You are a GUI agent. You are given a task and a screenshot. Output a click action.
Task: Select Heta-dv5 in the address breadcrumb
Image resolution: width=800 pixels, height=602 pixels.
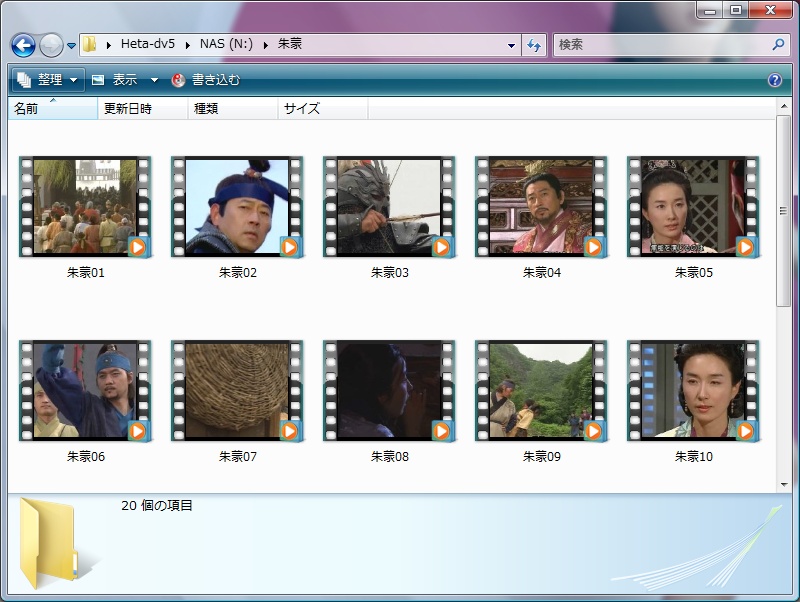(147, 44)
